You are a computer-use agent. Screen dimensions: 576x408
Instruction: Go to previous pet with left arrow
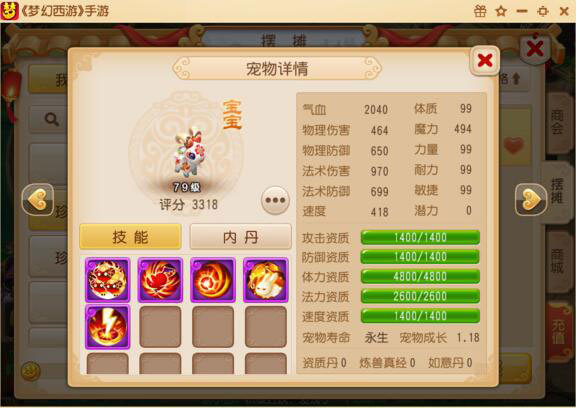pyautogui.click(x=38, y=200)
